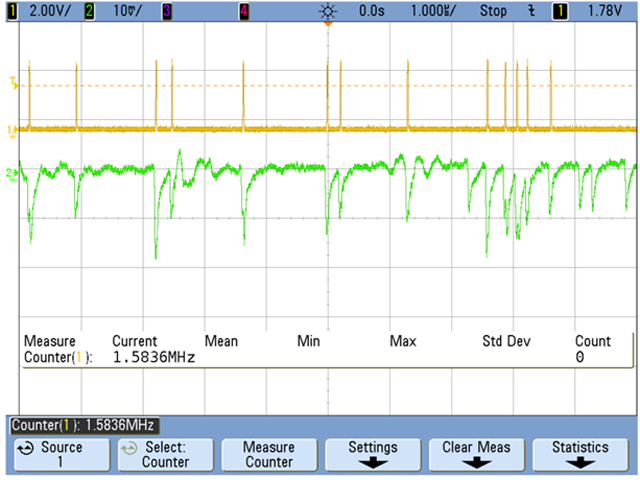Click the Count column header
The image size is (640, 480).
coord(593,341)
